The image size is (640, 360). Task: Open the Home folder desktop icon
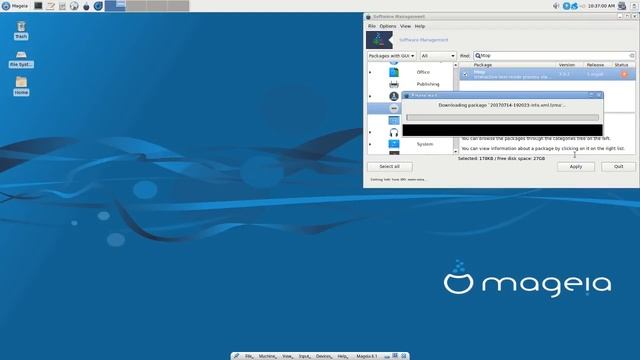[21, 87]
